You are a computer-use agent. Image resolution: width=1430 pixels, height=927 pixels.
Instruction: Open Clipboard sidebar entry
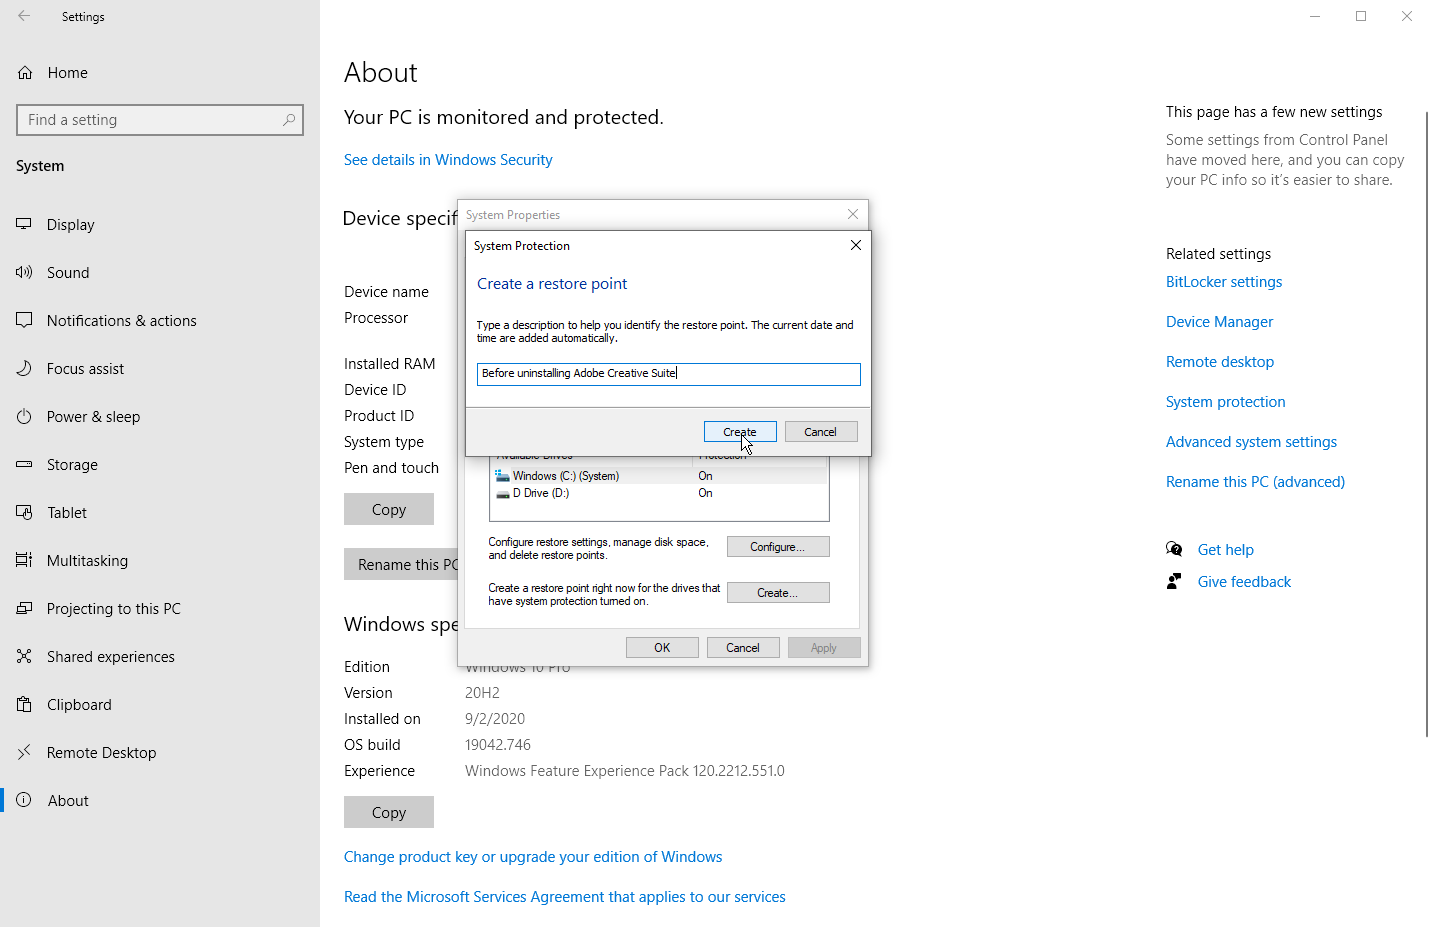click(79, 705)
